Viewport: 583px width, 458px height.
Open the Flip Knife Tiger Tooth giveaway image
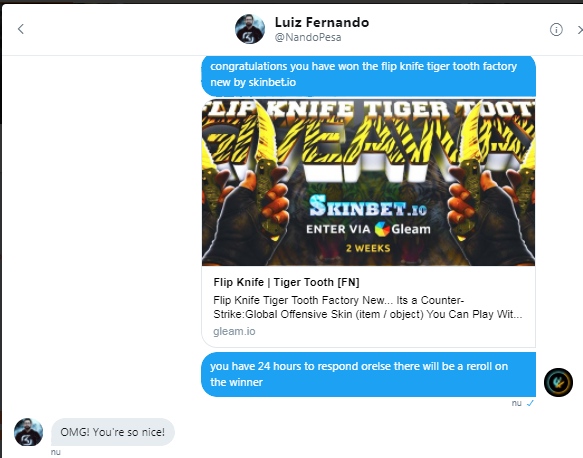click(x=368, y=183)
